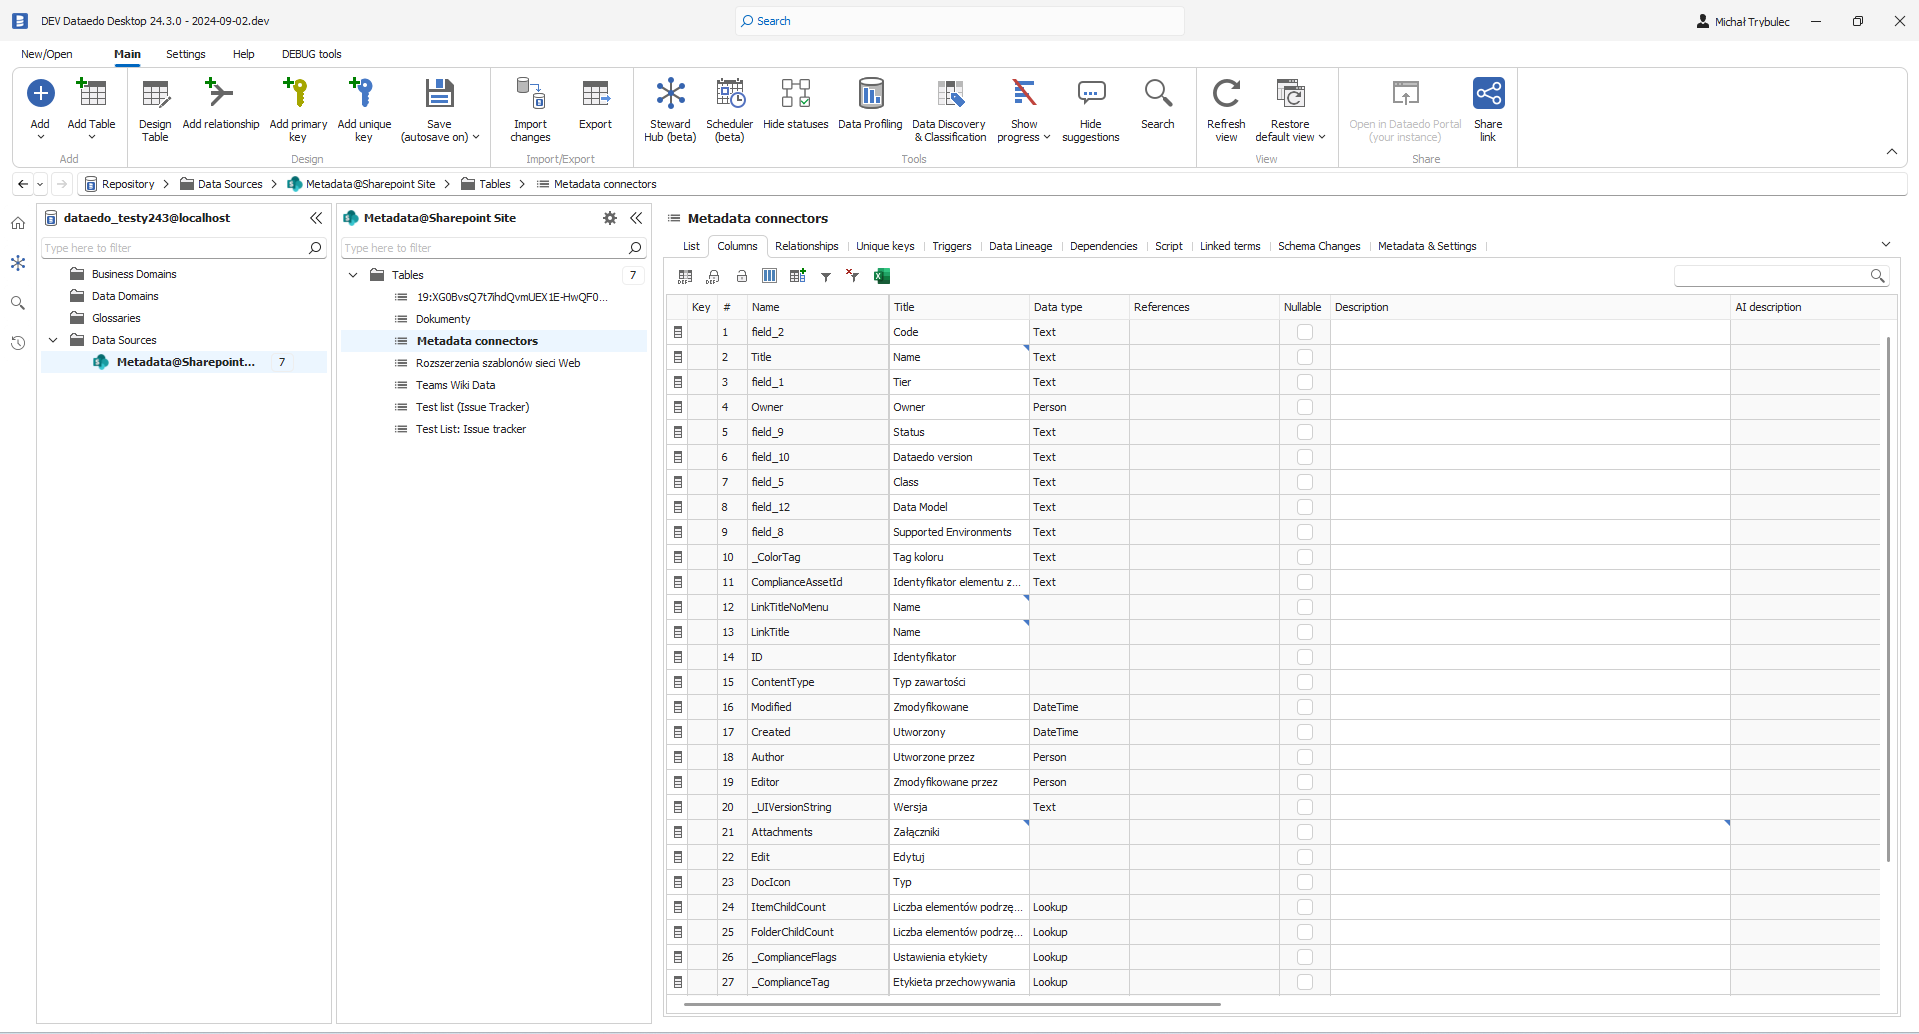Select Dokumenty table in tree
1919x1034 pixels.
click(x=443, y=319)
